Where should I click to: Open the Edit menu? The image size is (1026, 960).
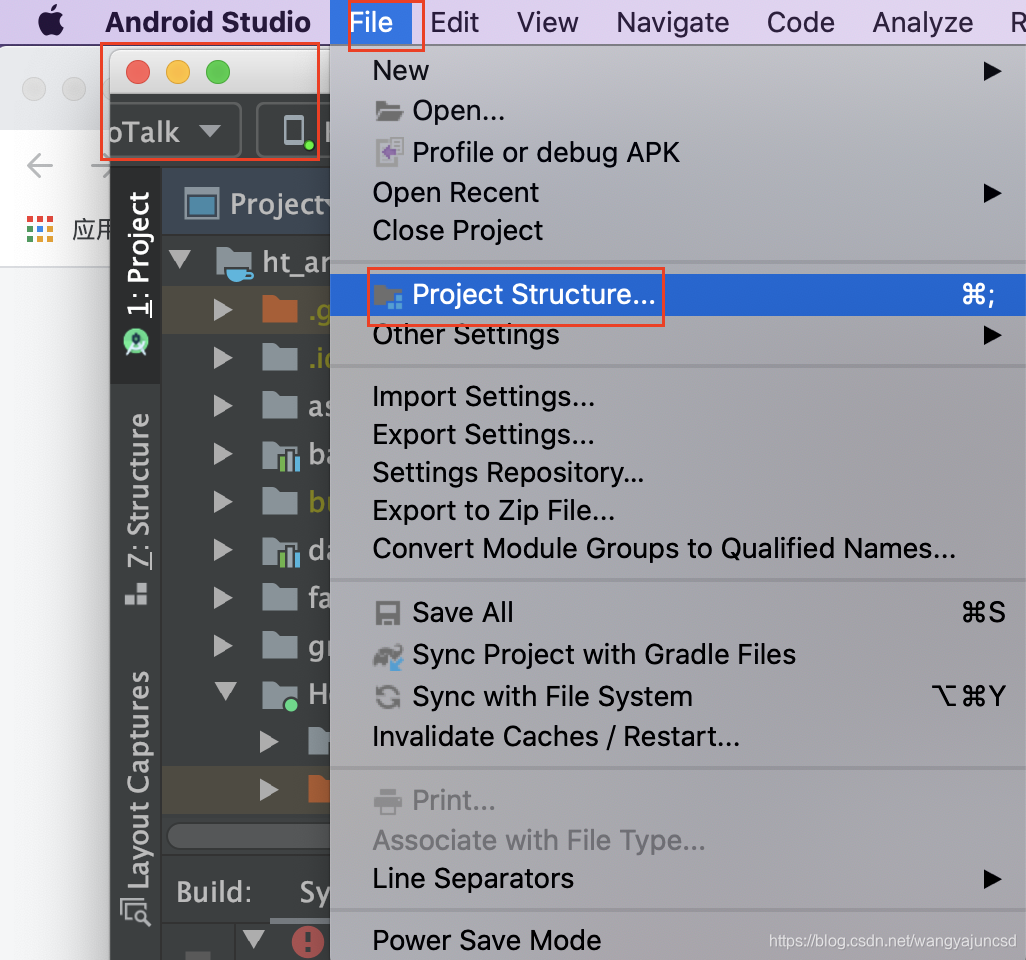454,22
